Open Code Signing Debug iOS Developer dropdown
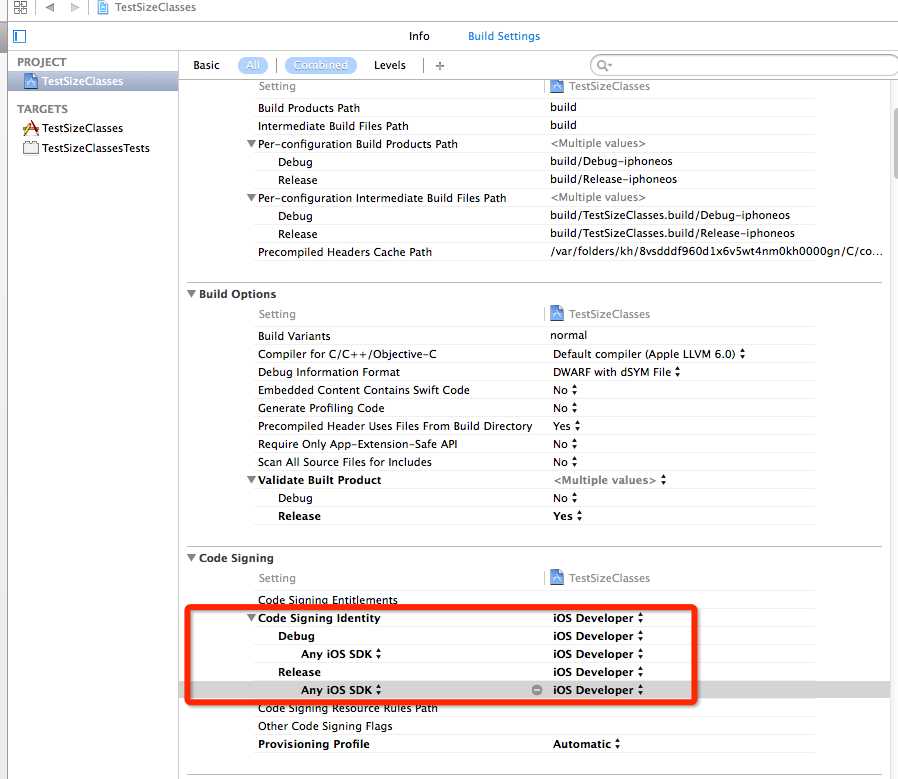 598,636
